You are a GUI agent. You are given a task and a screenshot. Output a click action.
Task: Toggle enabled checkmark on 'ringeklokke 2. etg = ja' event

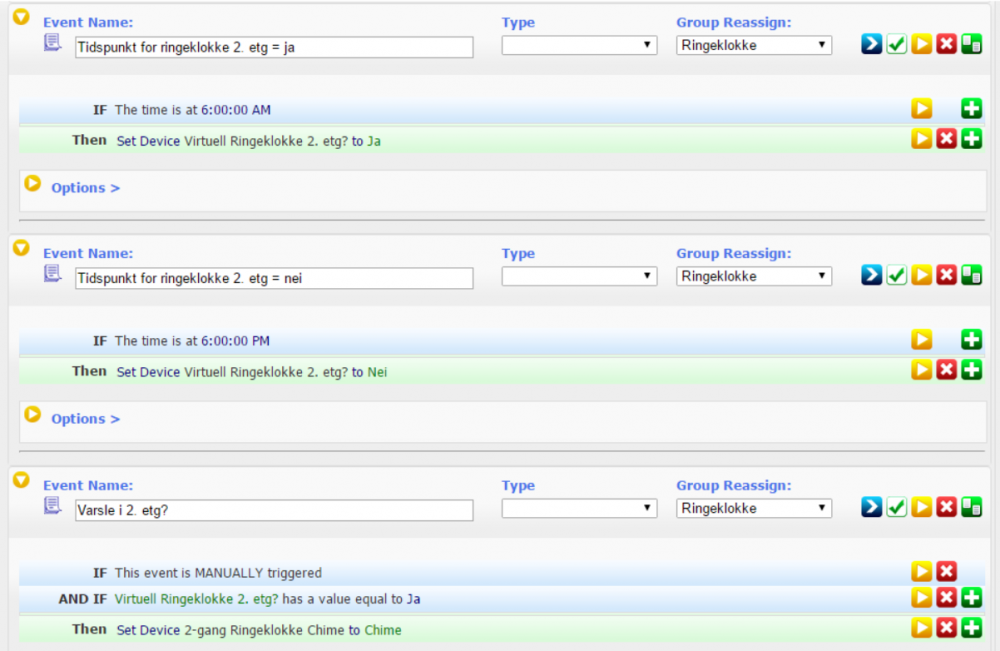(897, 45)
